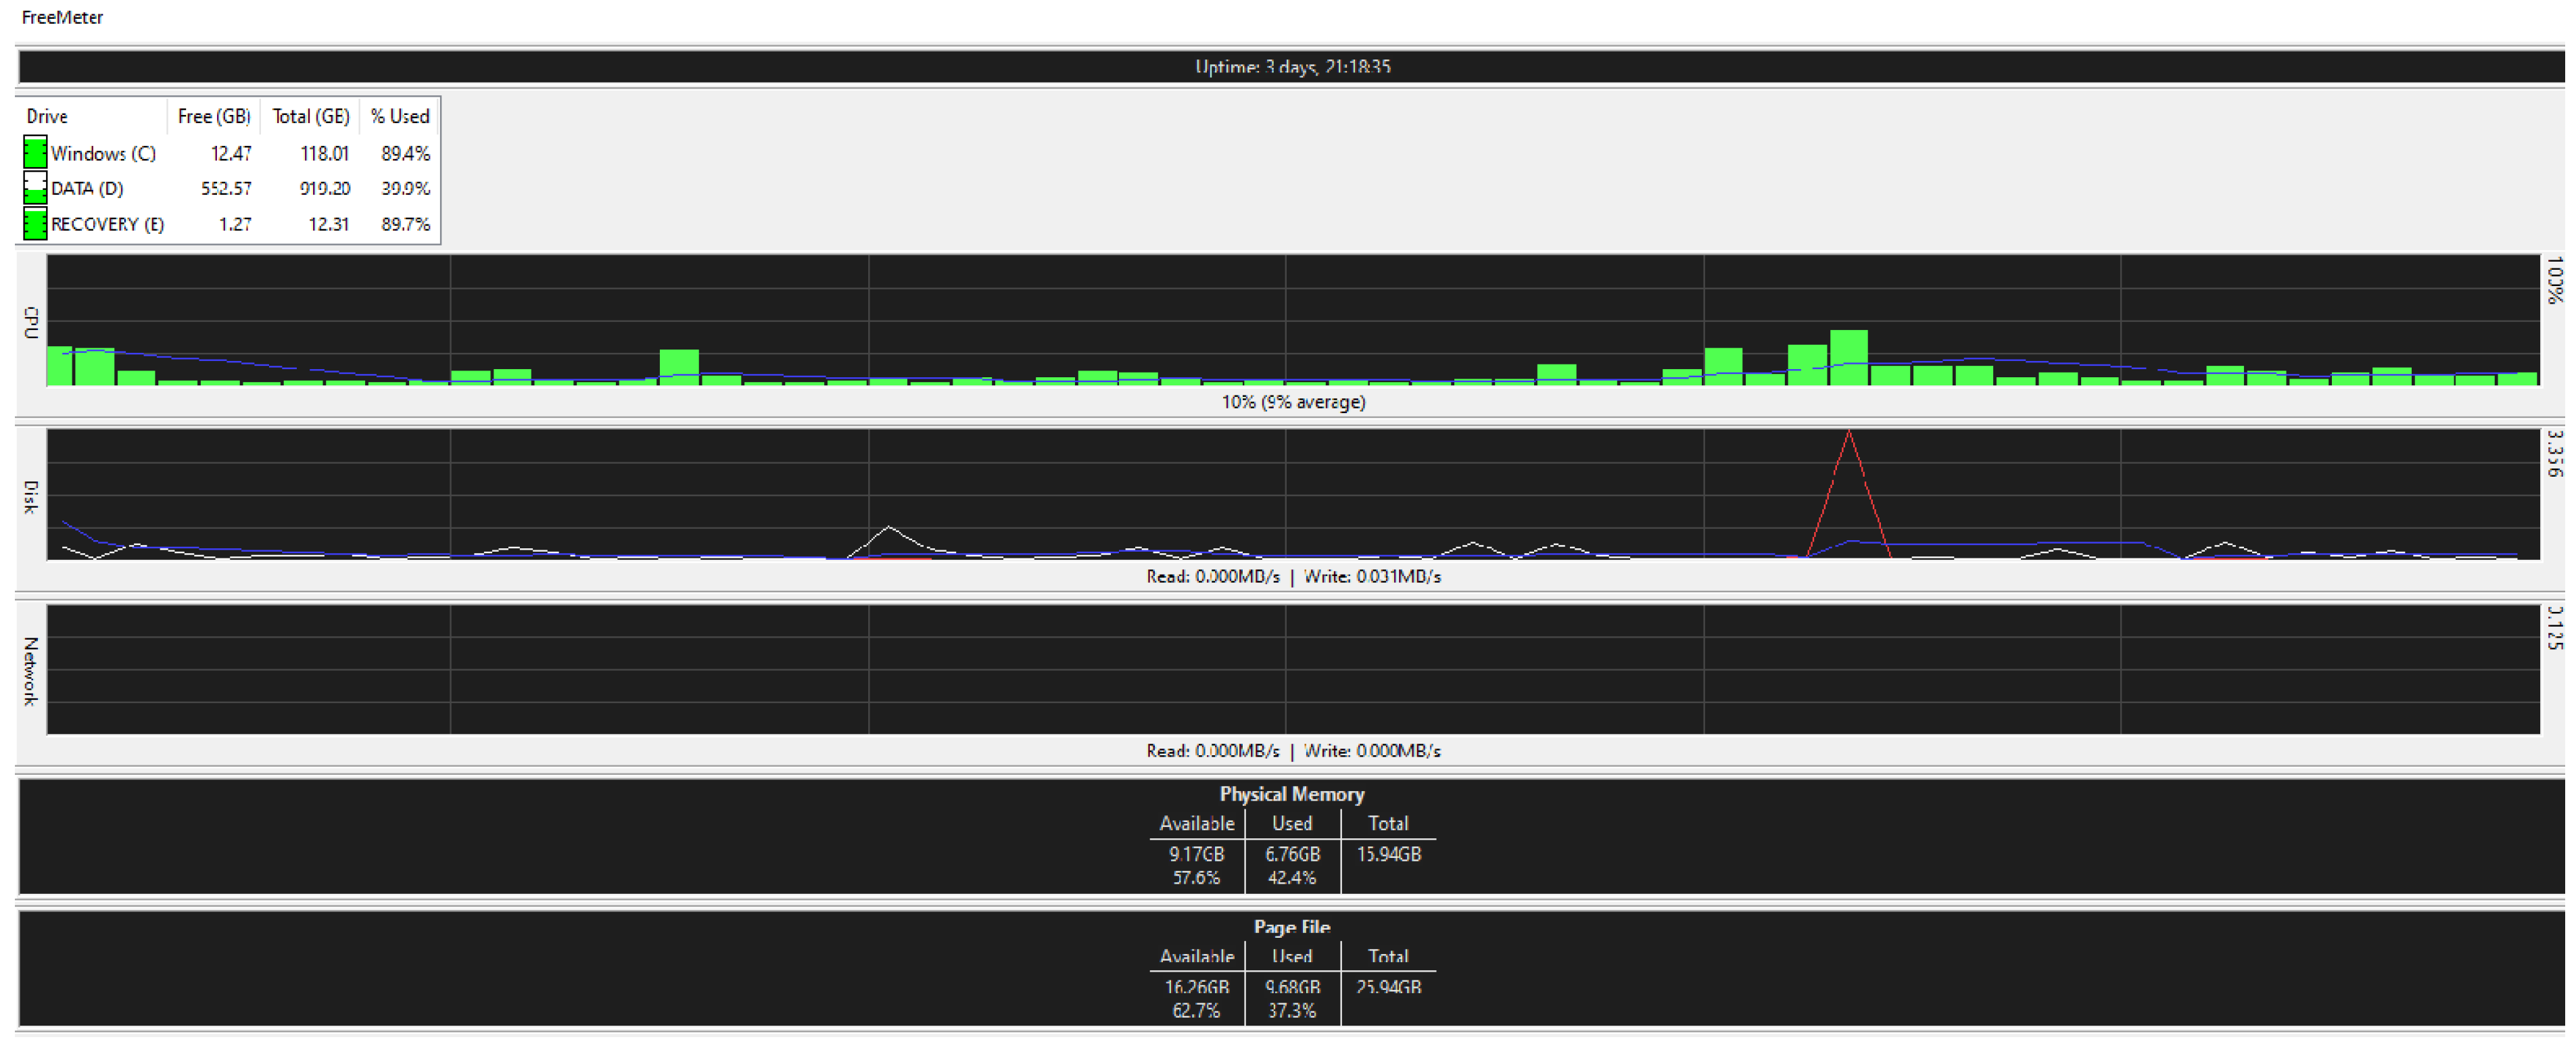Select the Total (GB) column header
The image size is (2576, 1050).
[x=310, y=116]
